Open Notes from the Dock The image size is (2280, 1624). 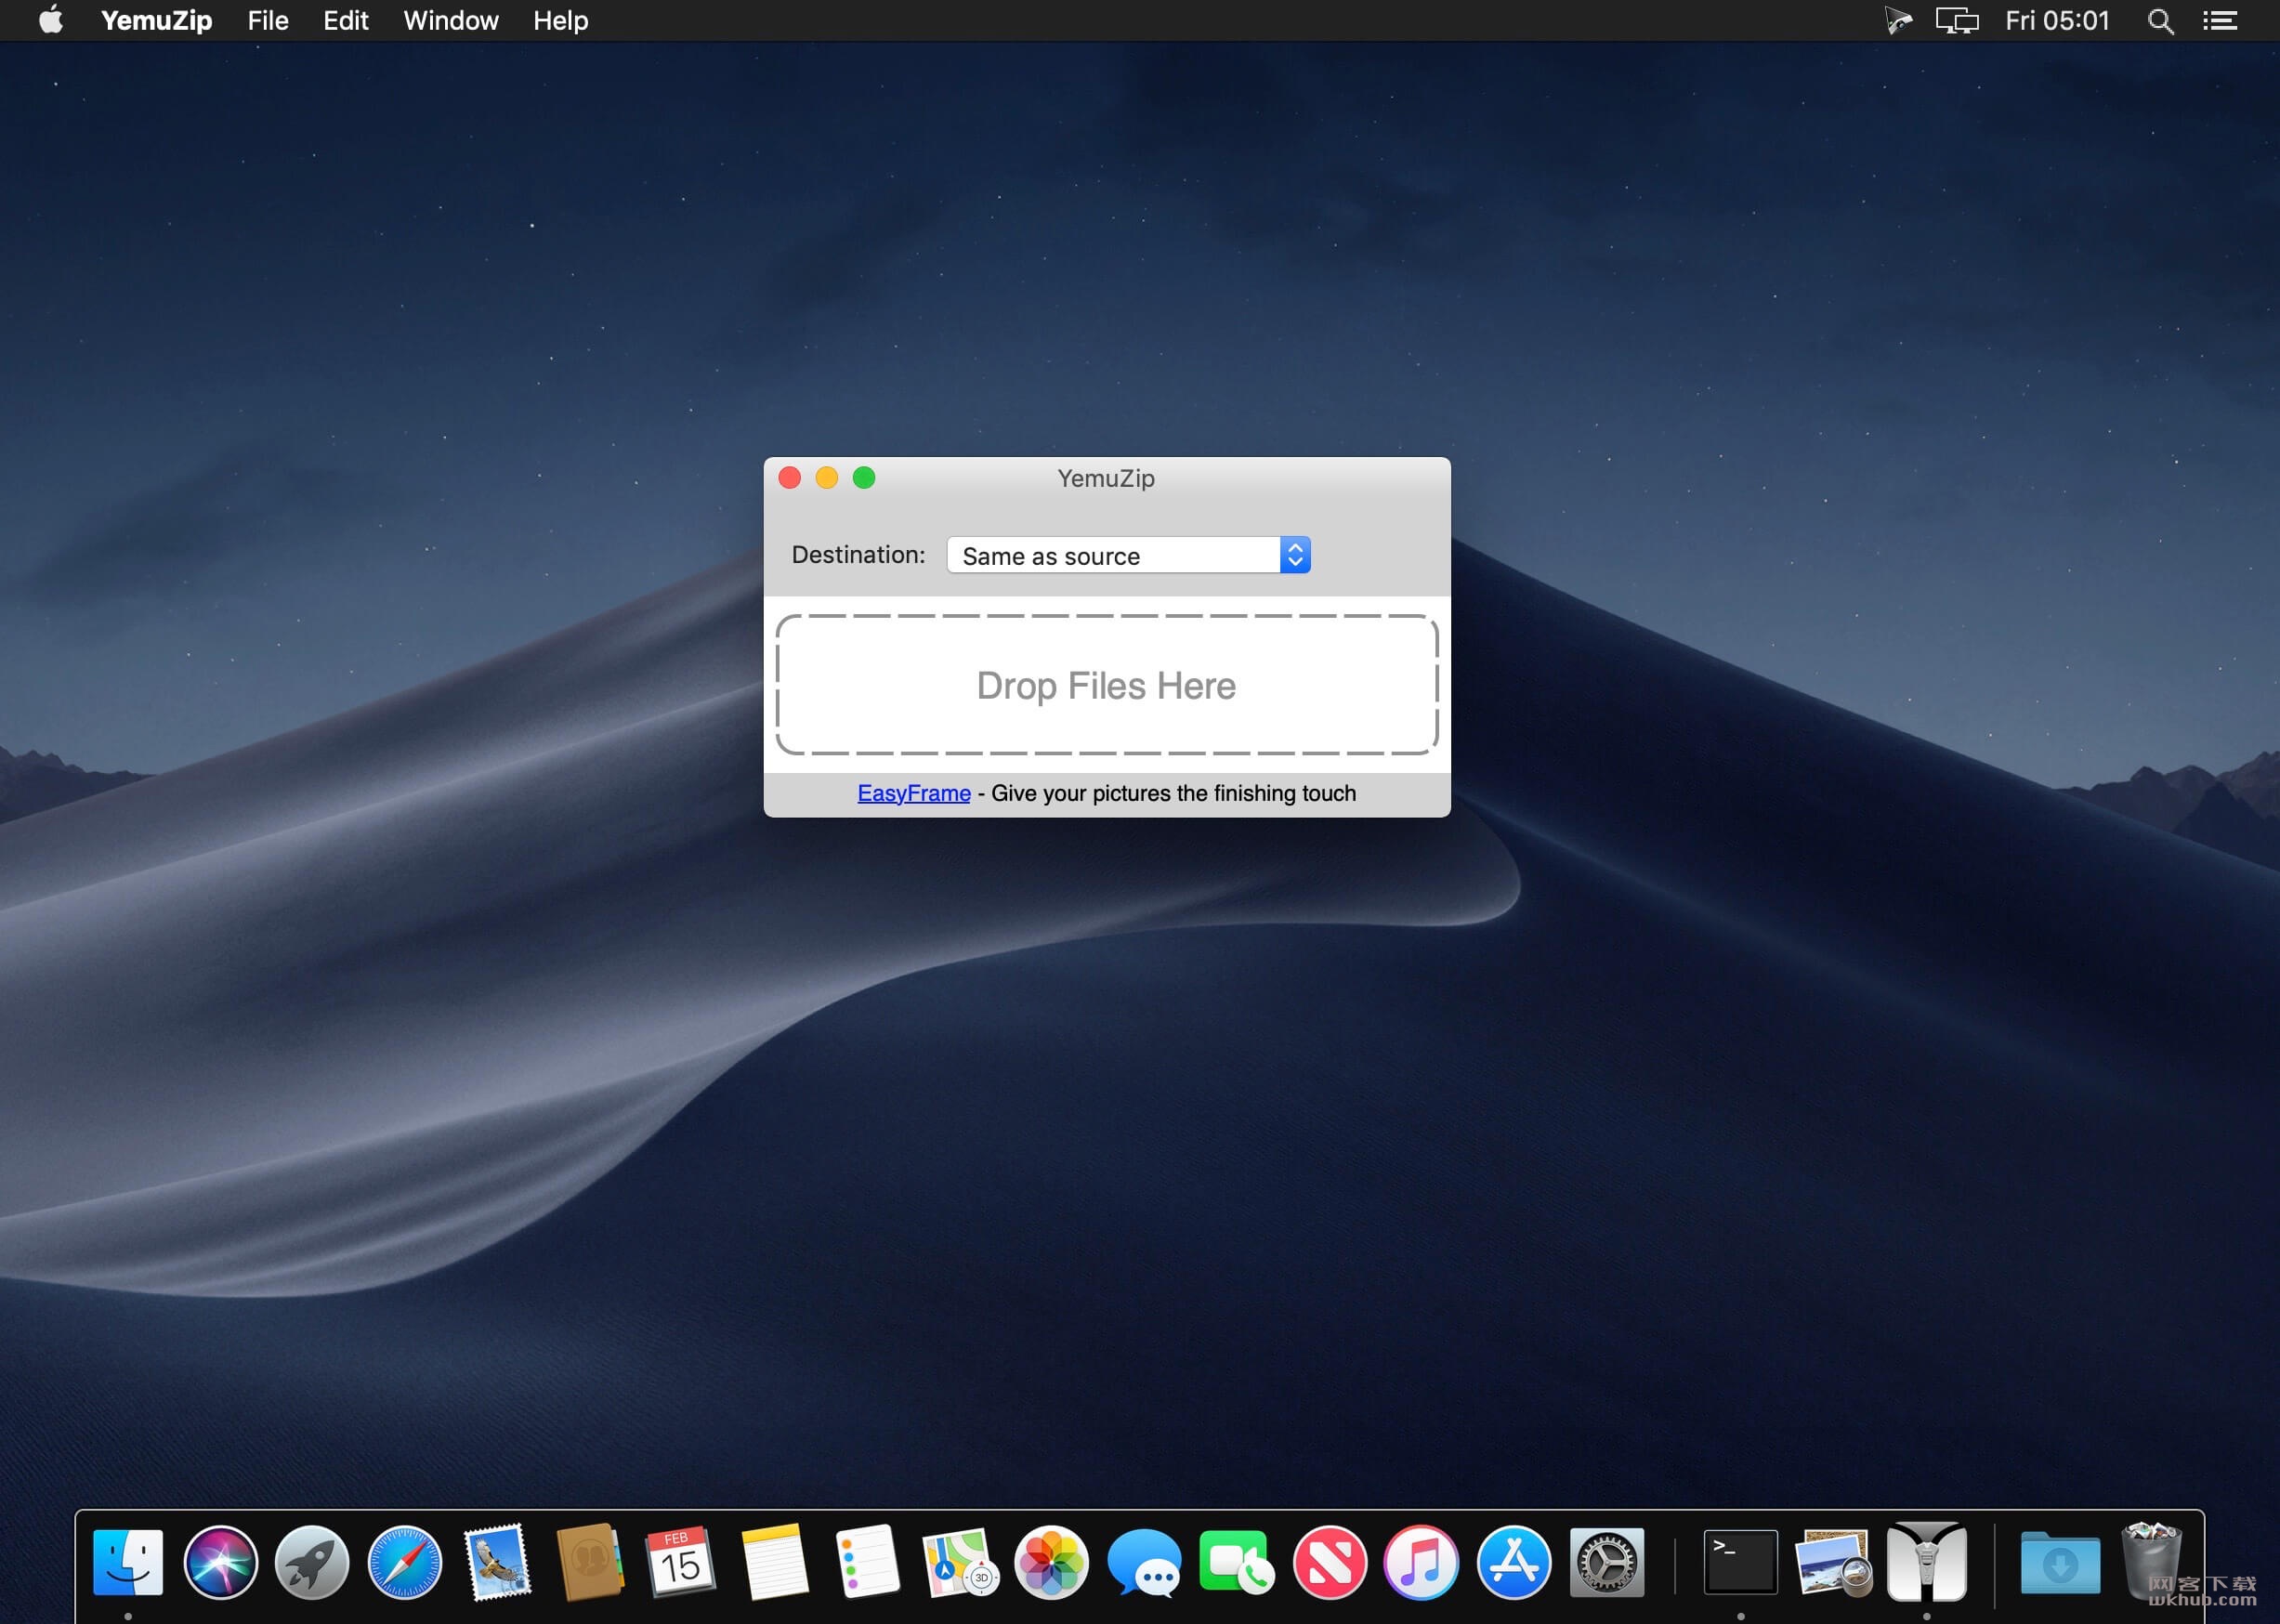774,1562
